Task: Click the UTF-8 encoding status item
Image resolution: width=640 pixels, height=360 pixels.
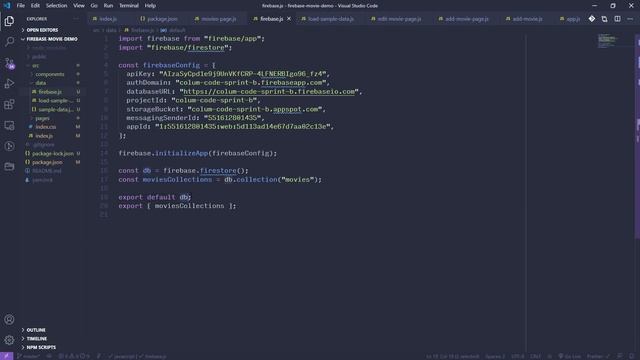Action: click(518, 356)
